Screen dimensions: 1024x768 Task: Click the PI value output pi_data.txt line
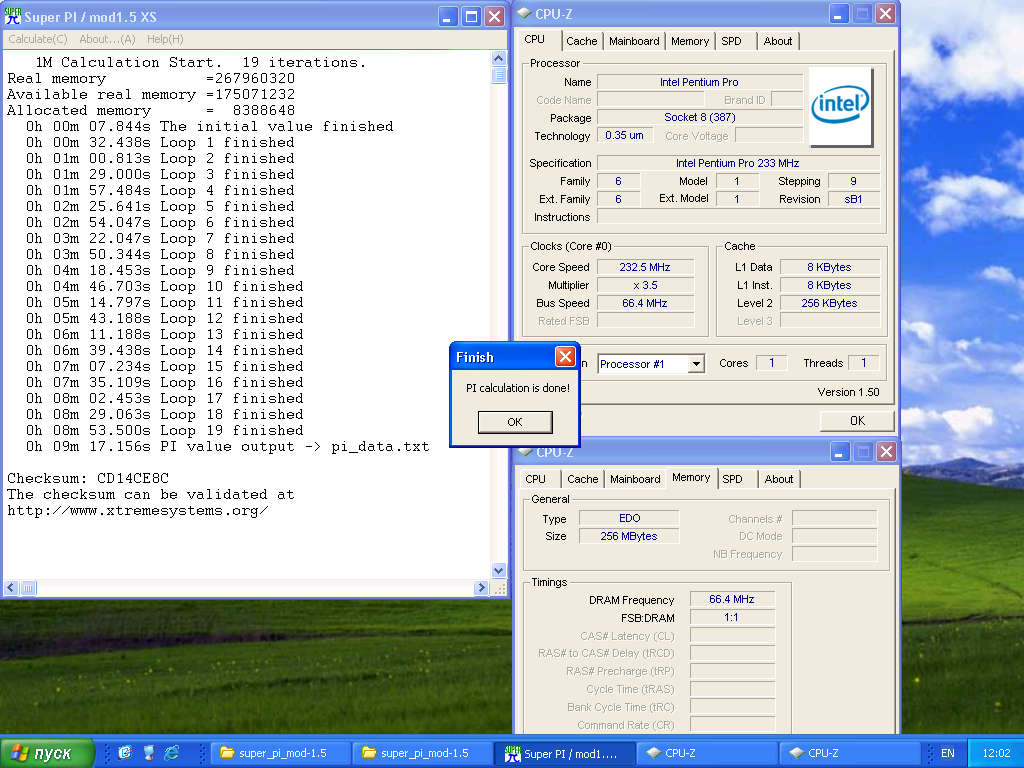[227, 447]
